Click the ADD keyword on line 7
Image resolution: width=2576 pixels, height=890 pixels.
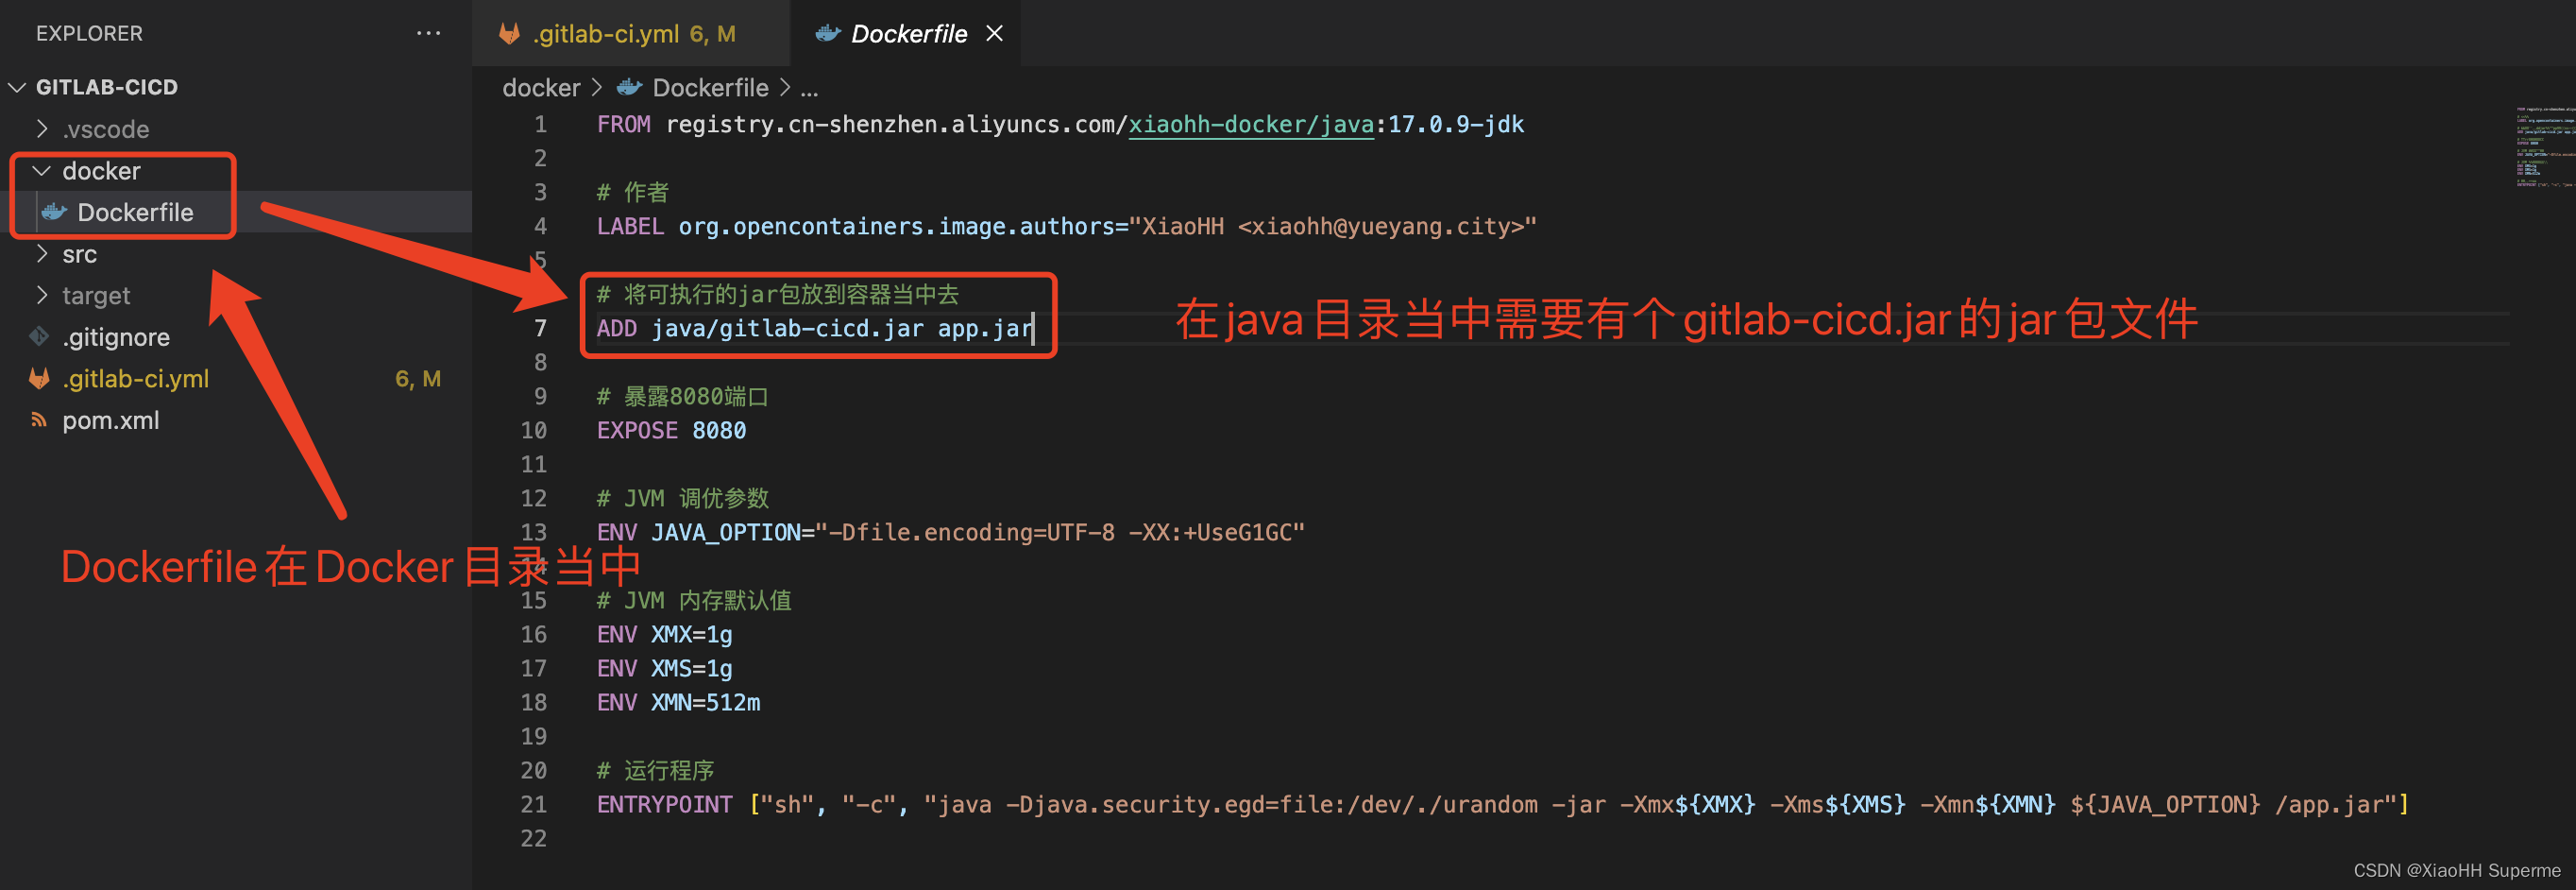[617, 328]
